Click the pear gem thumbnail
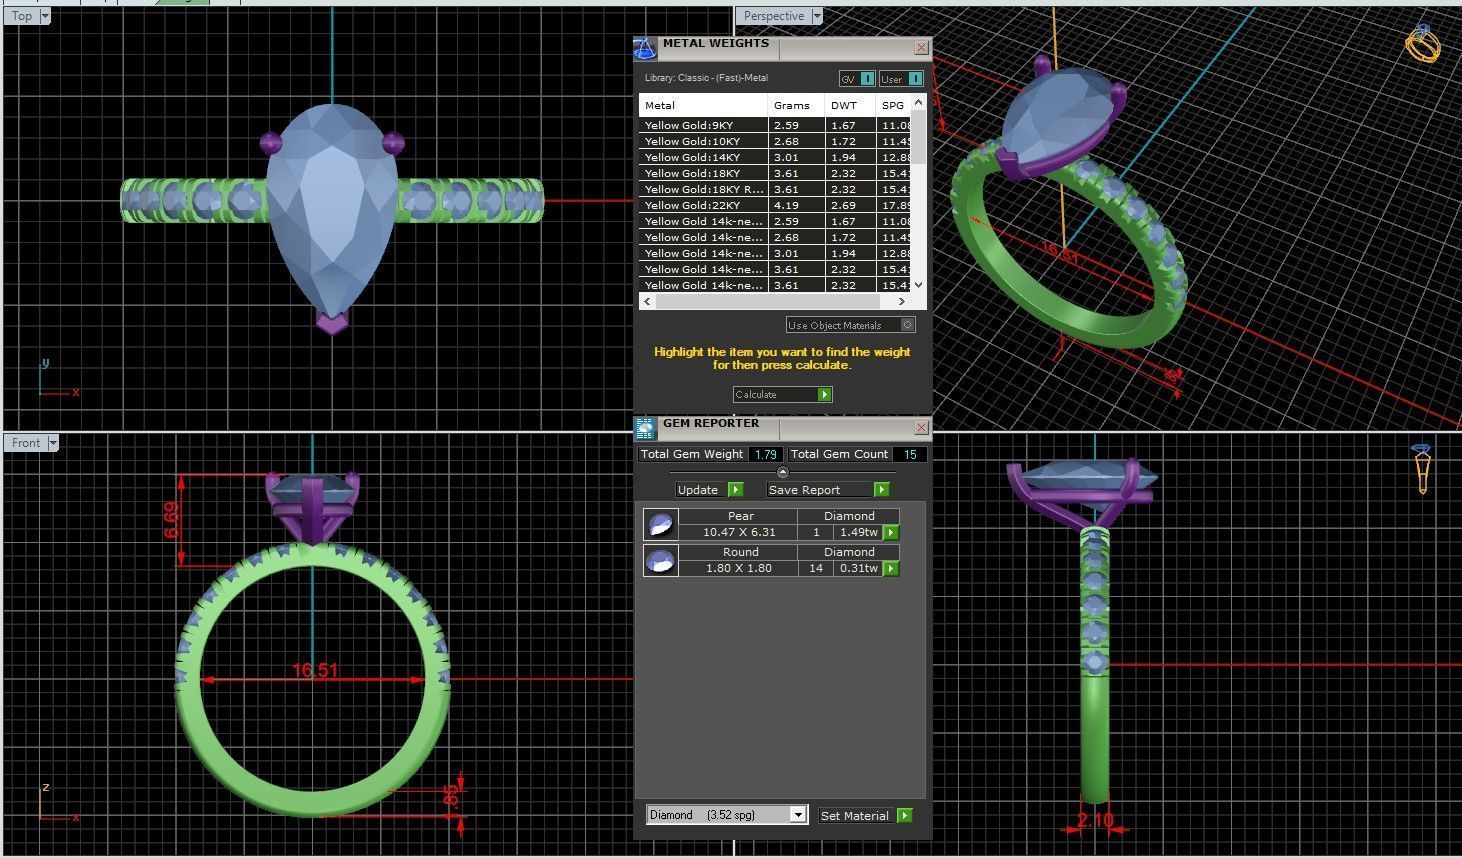The height and width of the screenshot is (858, 1462). coord(661,524)
